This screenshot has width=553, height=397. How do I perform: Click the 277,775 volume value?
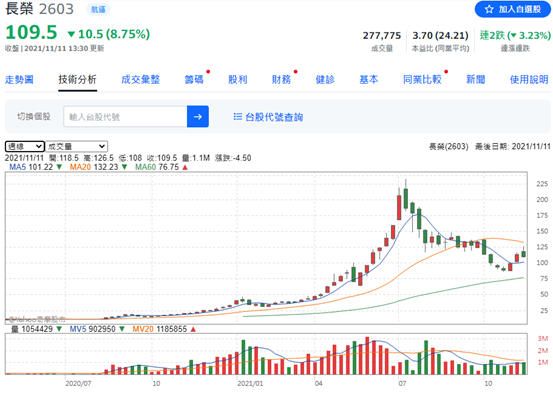382,36
